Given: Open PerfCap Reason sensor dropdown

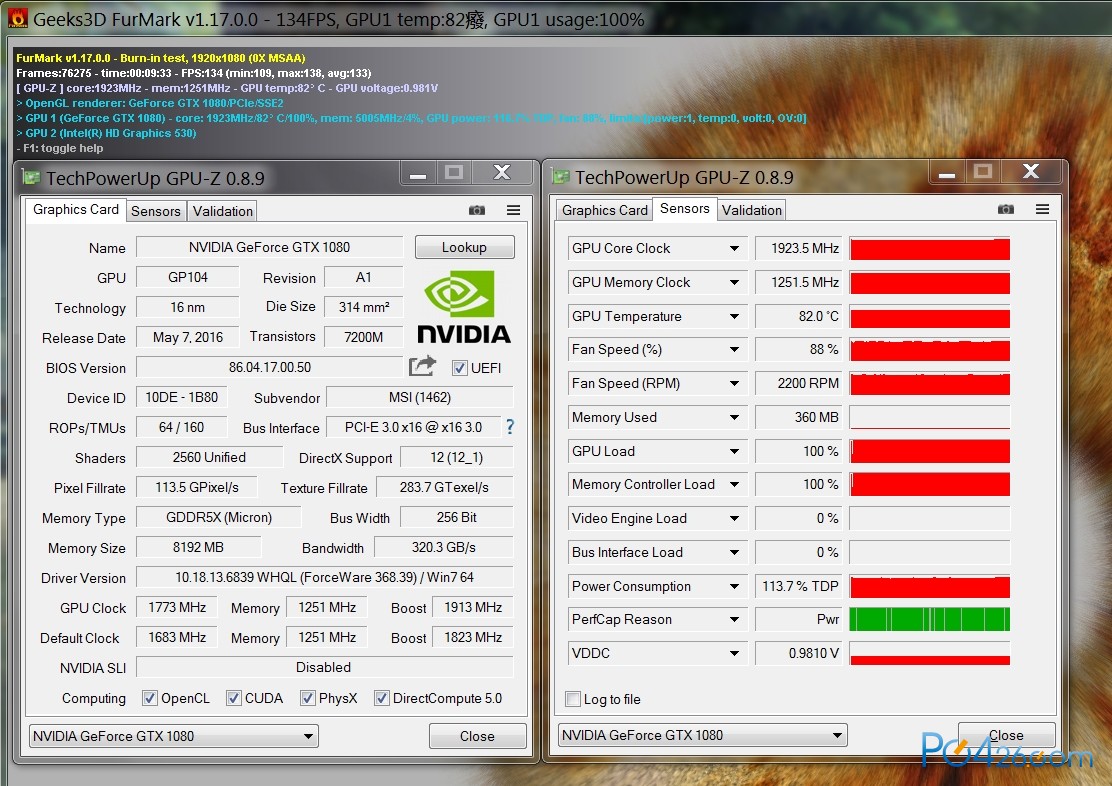Looking at the screenshot, I should tap(734, 619).
